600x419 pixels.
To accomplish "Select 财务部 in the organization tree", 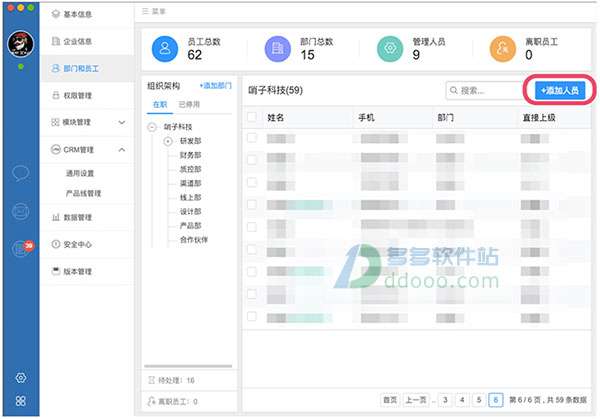I will point(191,155).
